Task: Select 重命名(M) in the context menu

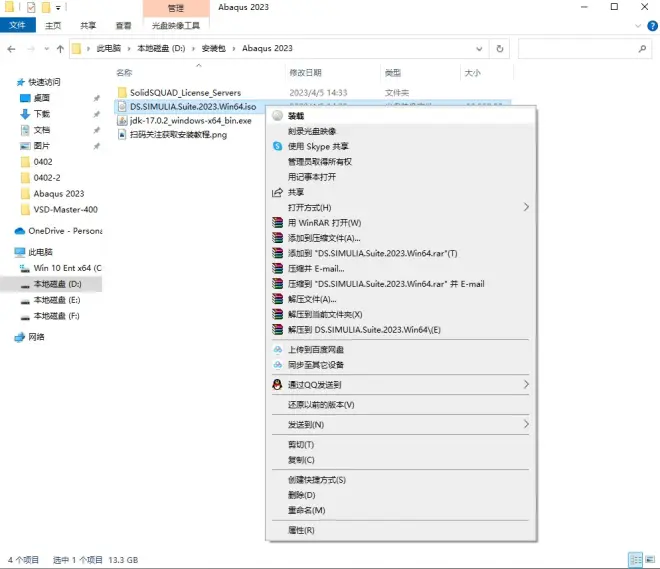Action: (x=306, y=510)
